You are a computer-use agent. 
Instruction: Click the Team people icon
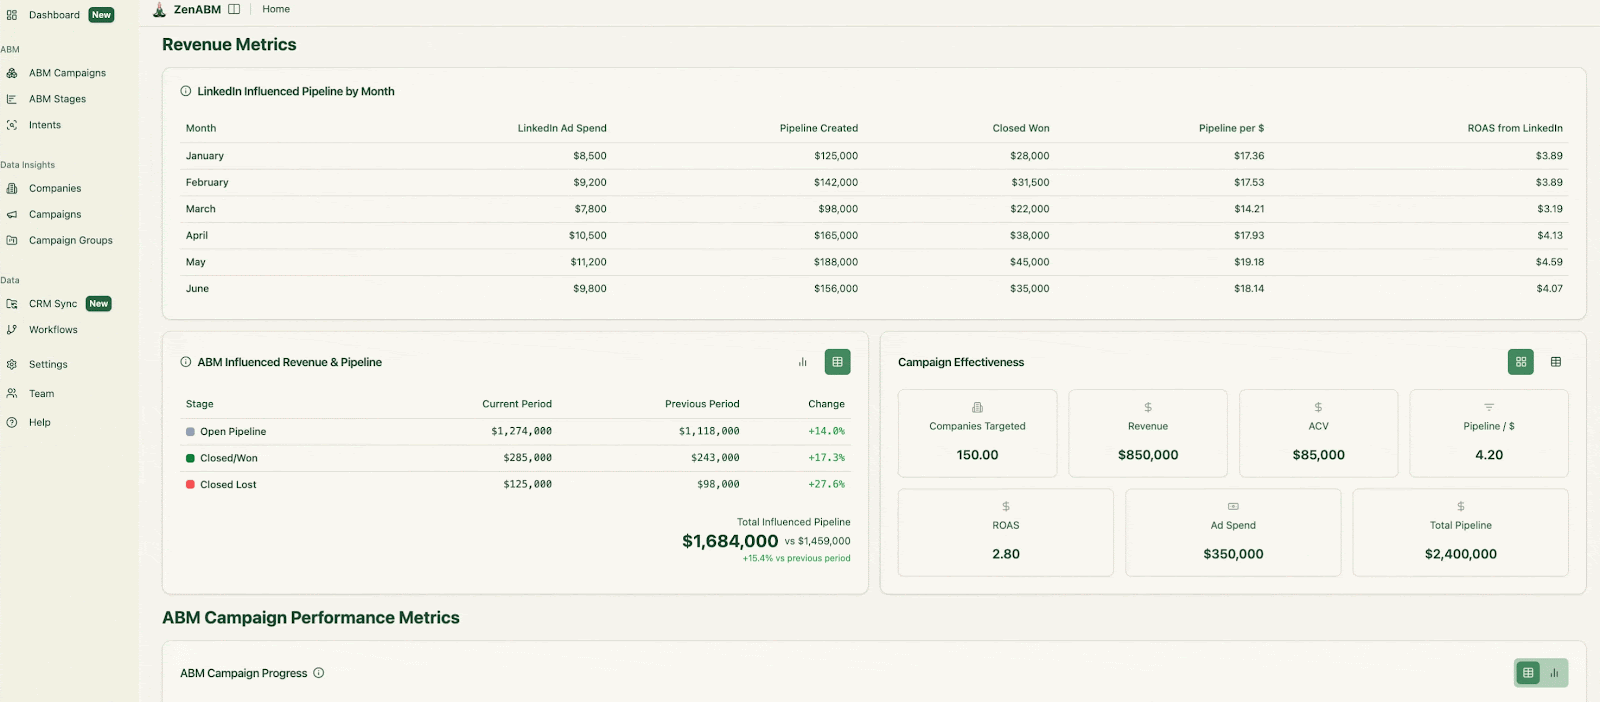coord(12,394)
